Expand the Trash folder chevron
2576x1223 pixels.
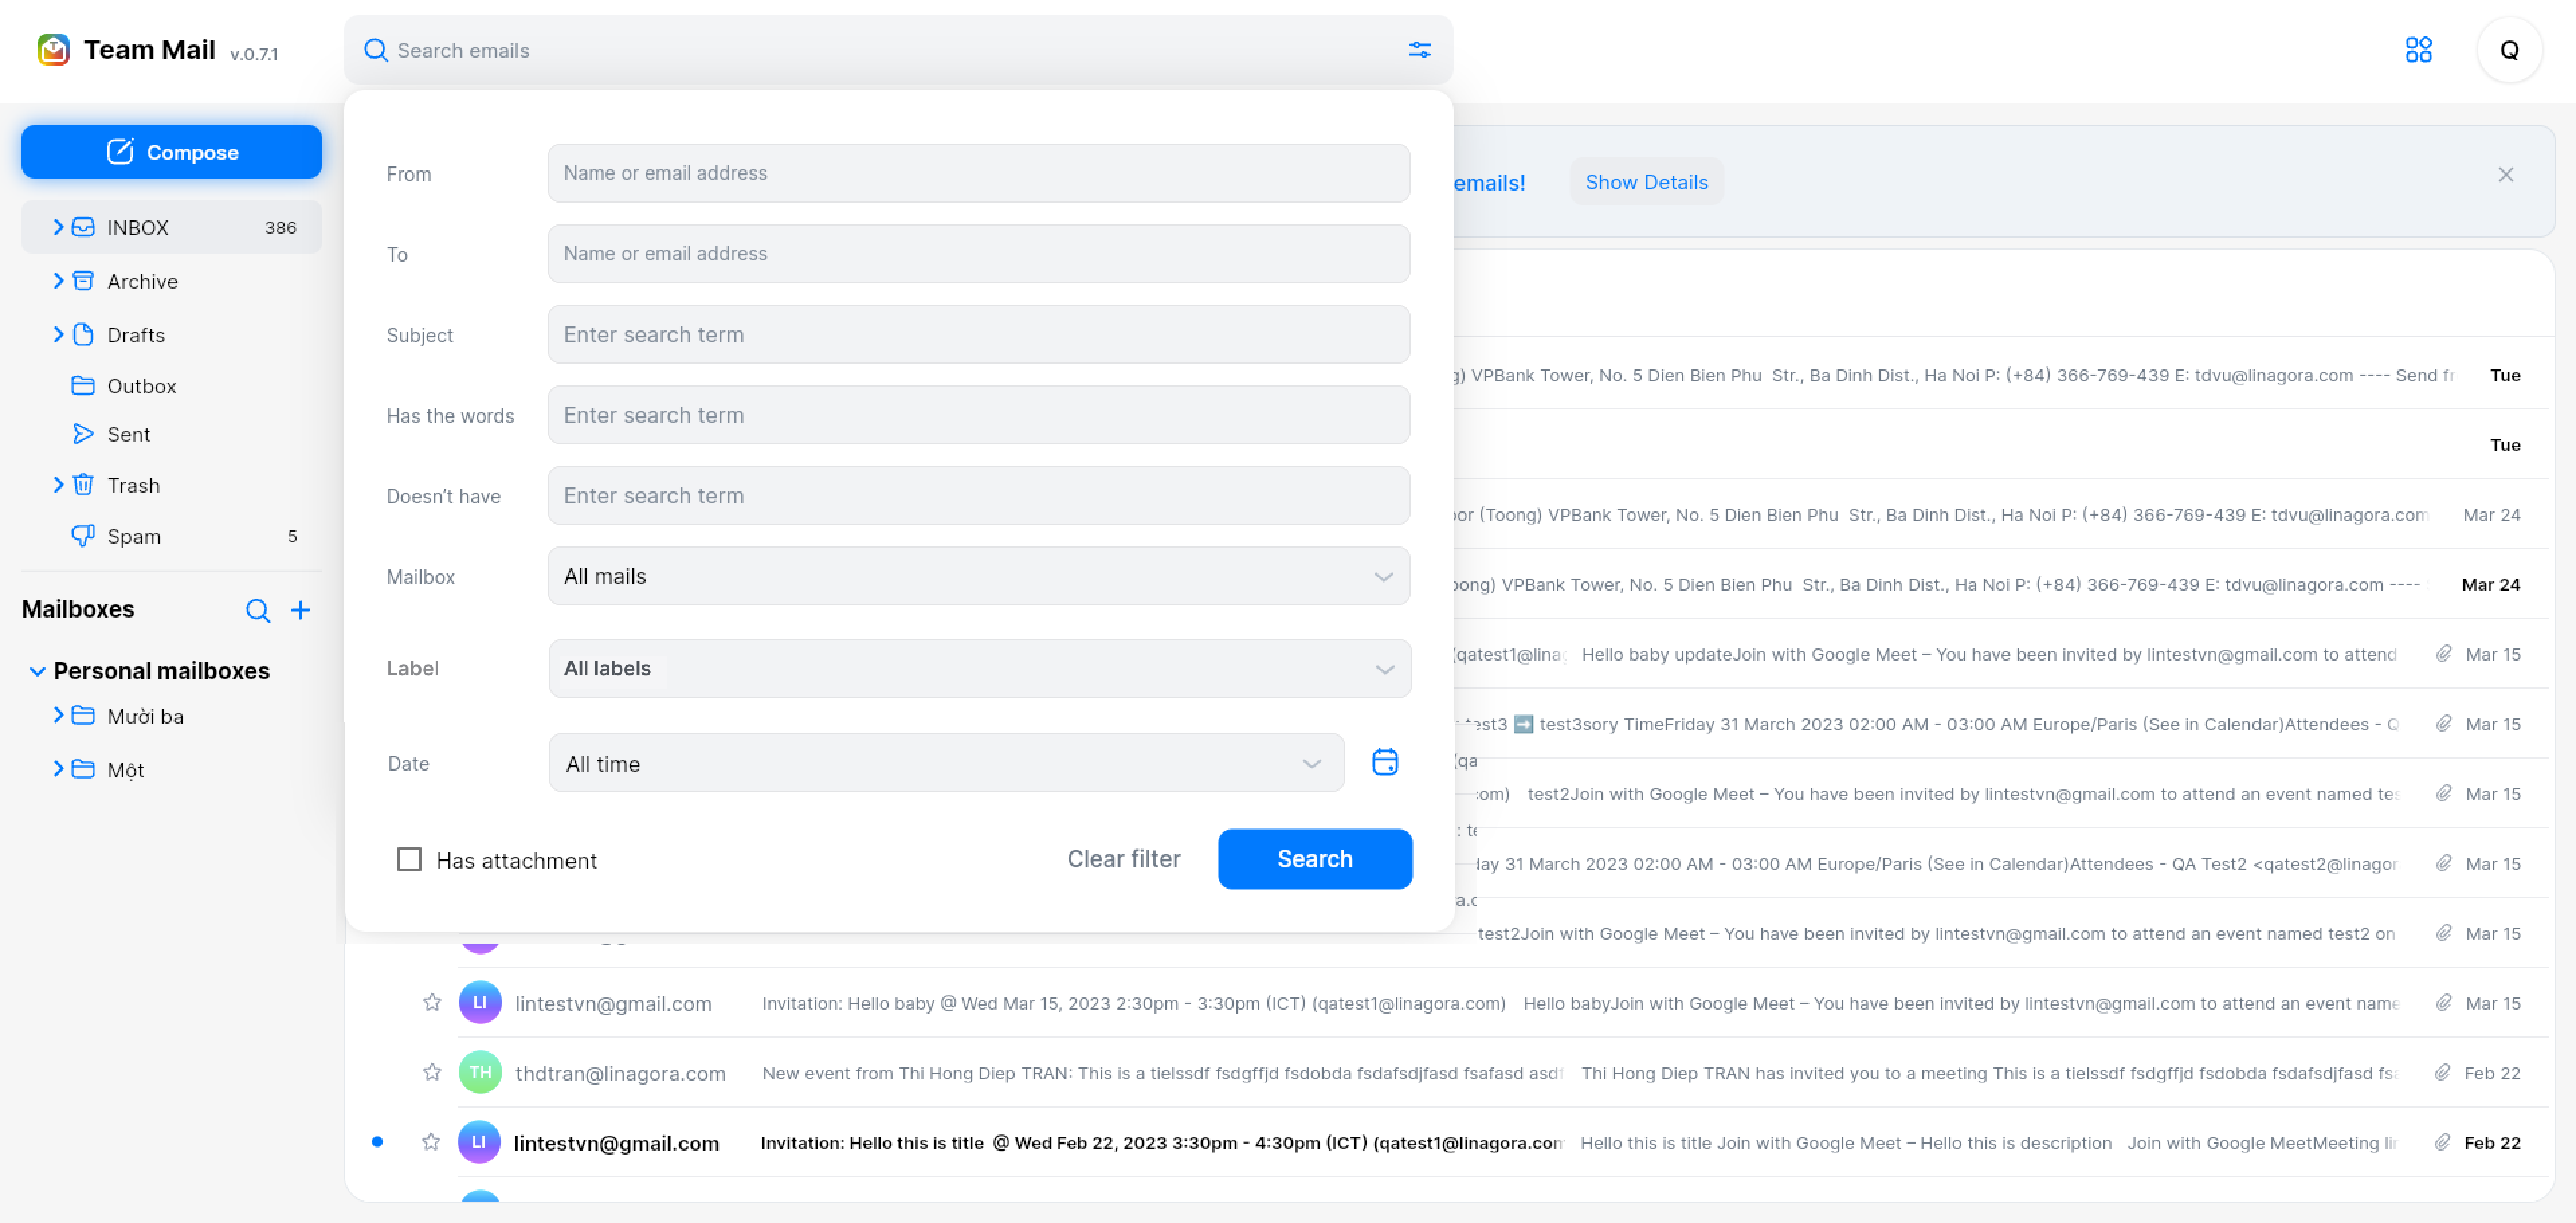pos(58,485)
